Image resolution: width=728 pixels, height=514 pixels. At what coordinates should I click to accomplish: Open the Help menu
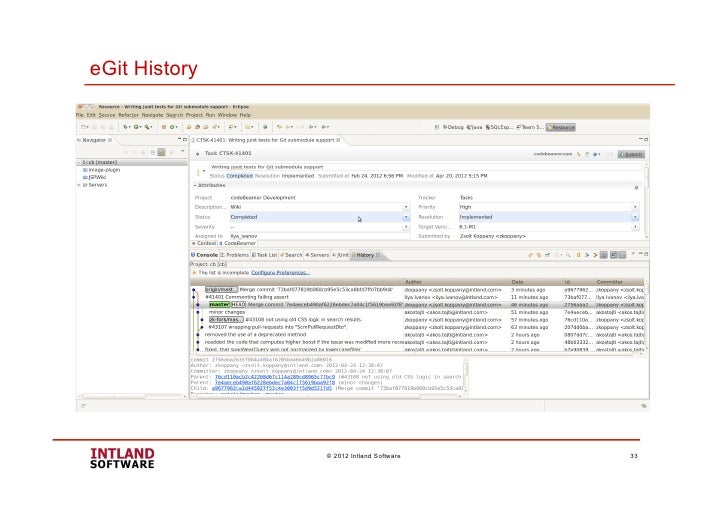point(245,115)
